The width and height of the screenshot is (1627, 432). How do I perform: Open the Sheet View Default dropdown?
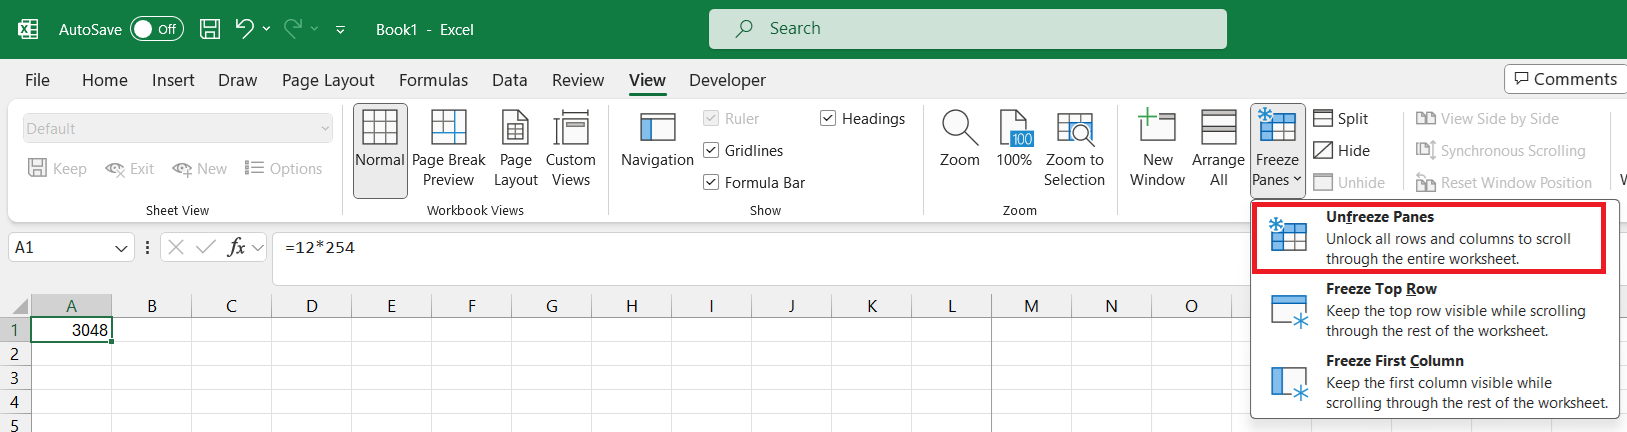[x=178, y=128]
